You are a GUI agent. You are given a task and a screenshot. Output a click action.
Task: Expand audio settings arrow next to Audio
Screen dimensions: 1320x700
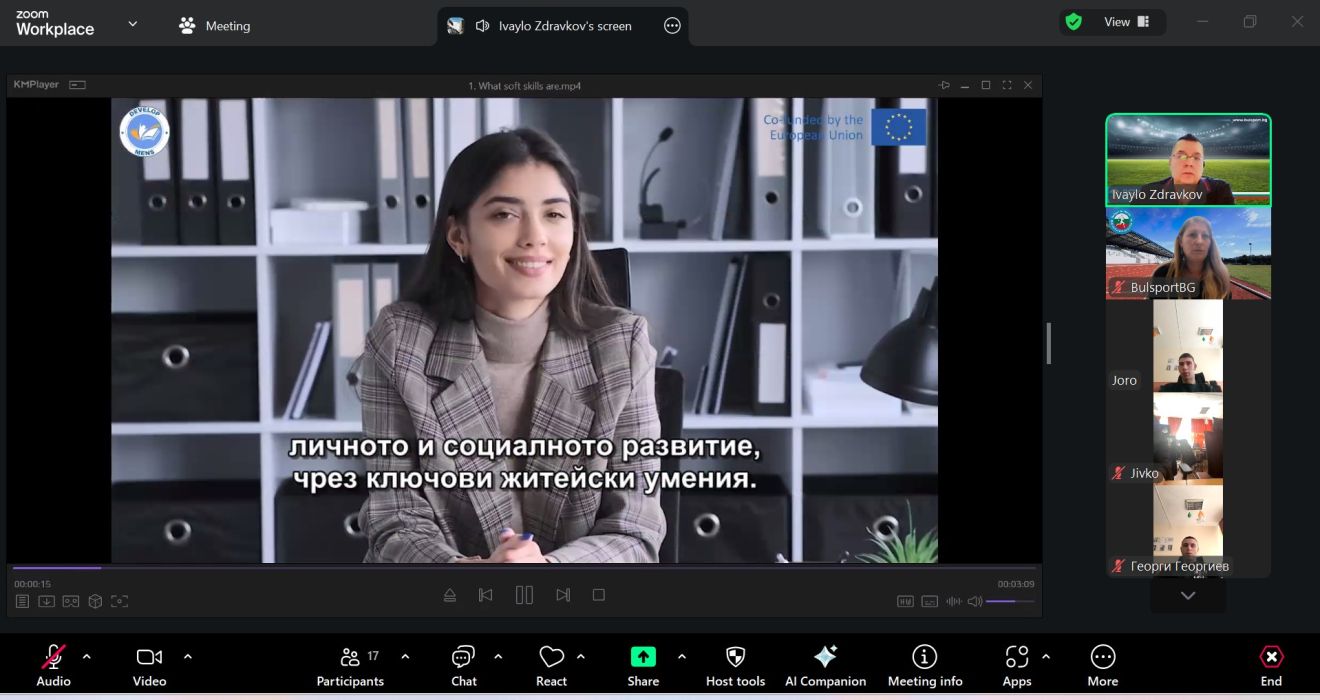(x=87, y=657)
